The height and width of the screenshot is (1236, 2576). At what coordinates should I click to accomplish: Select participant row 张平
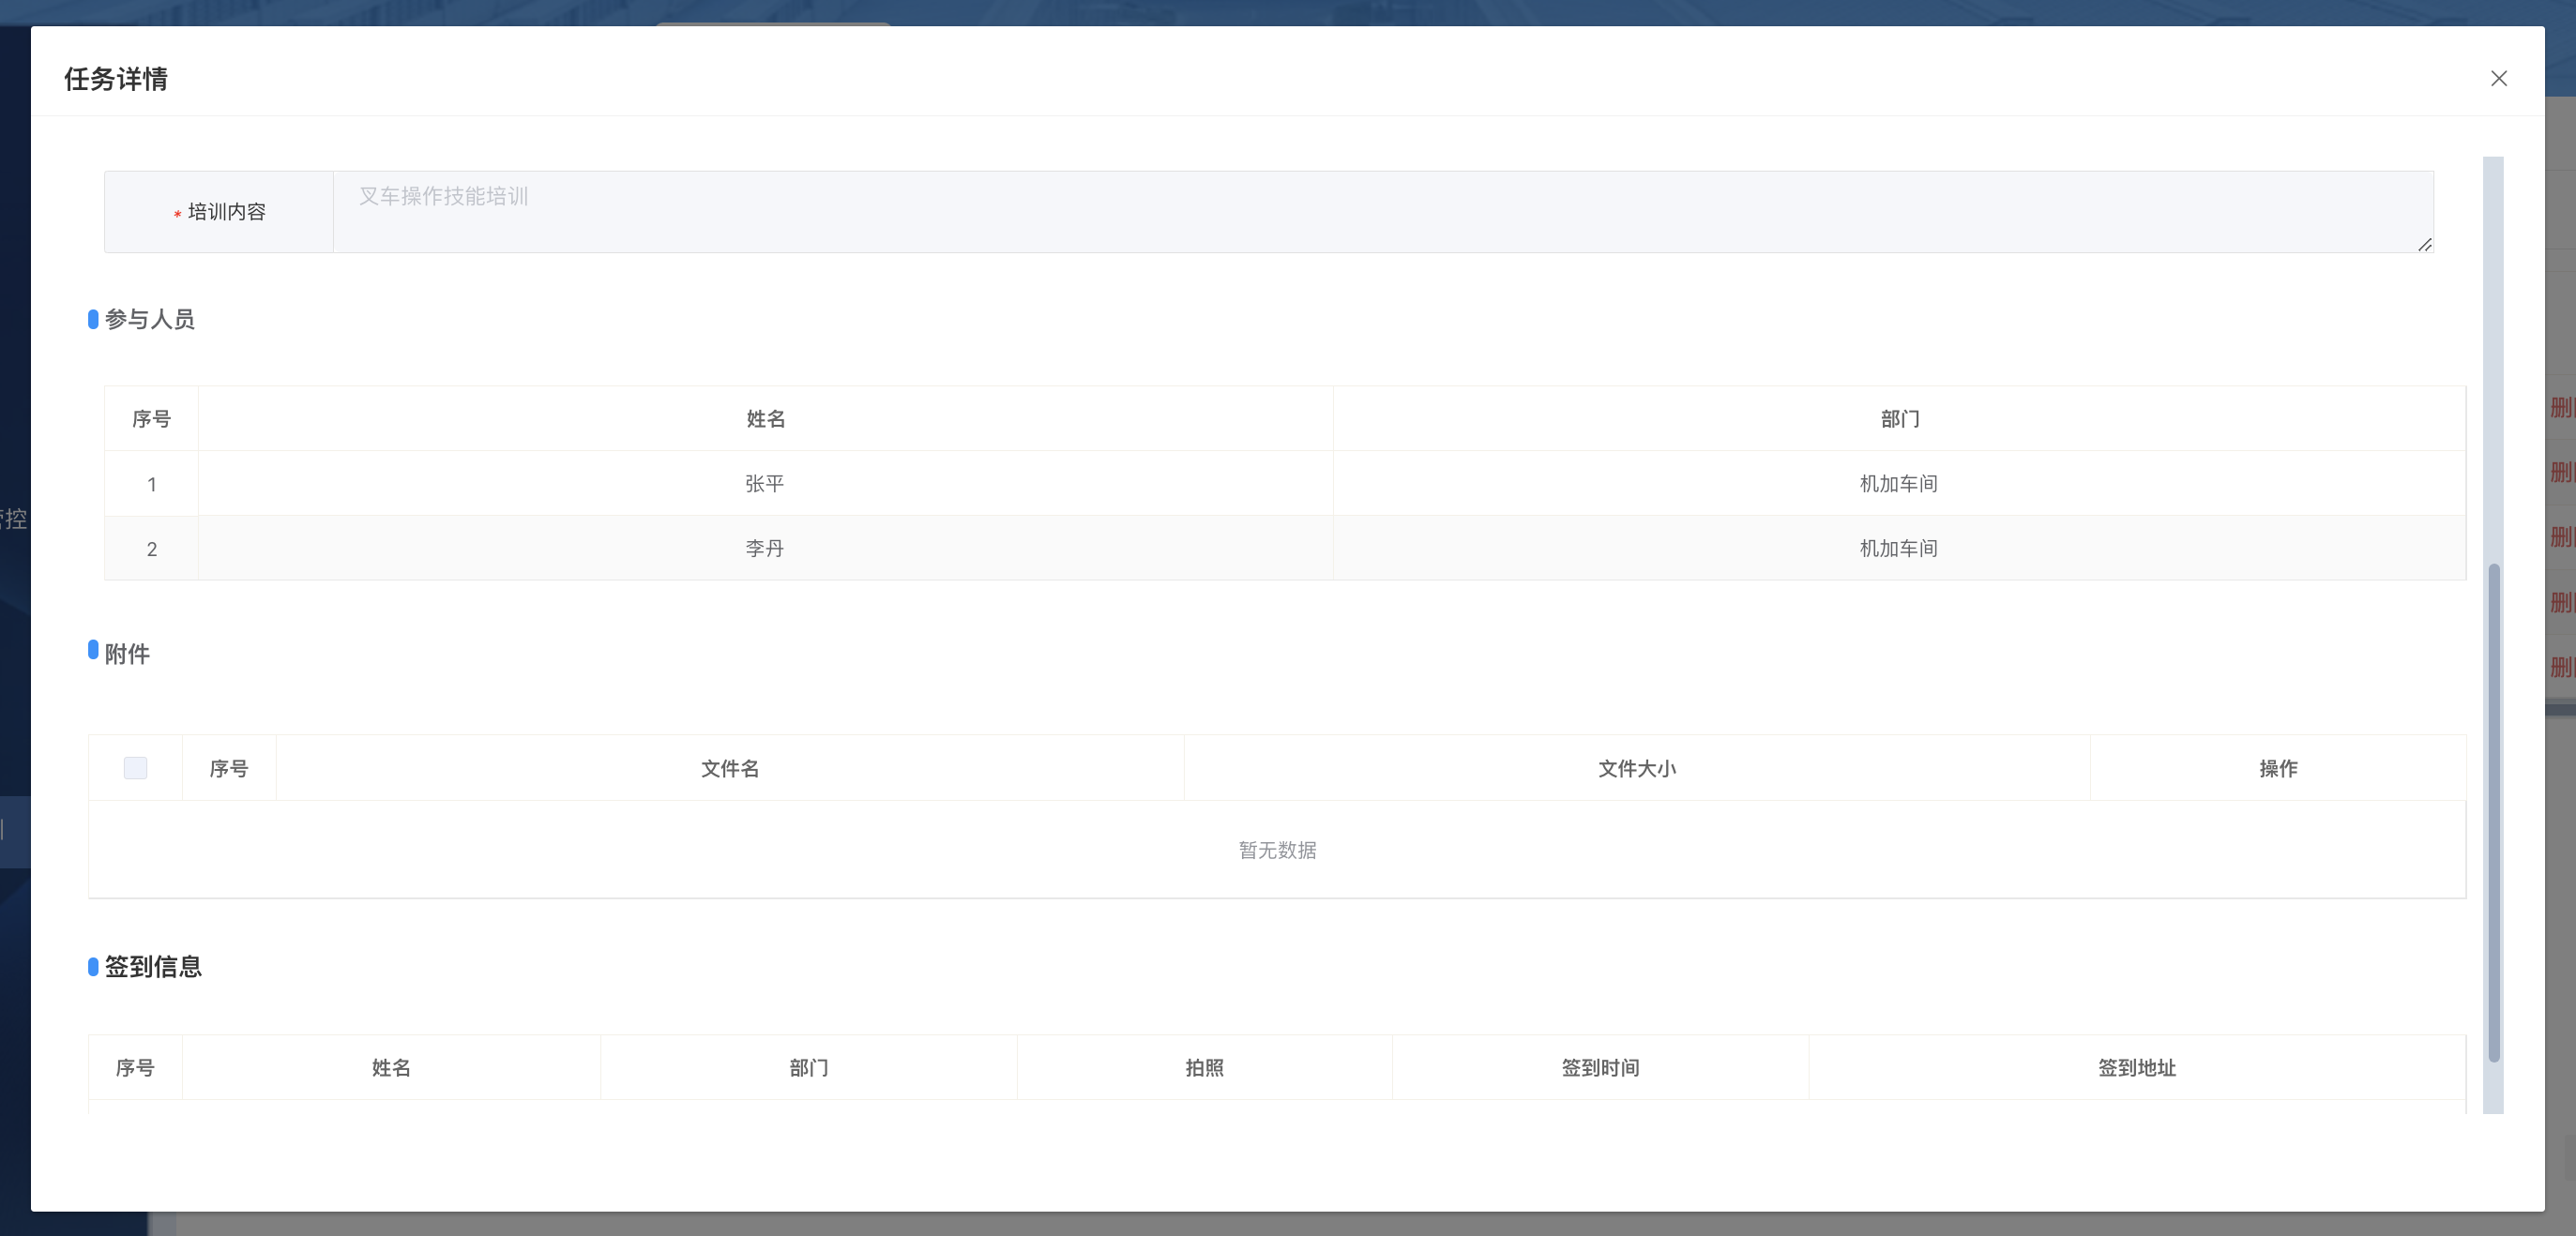coord(764,484)
